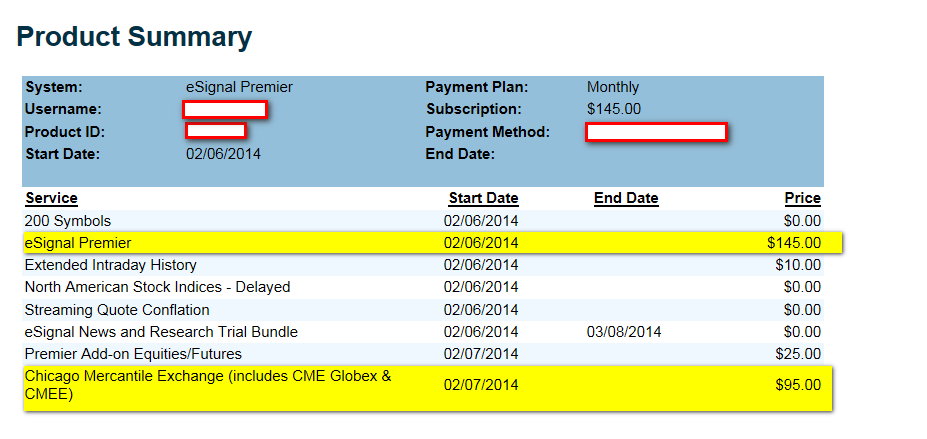Click the System value "eSignal Premier" in the blue header
927x439 pixels.
click(239, 87)
